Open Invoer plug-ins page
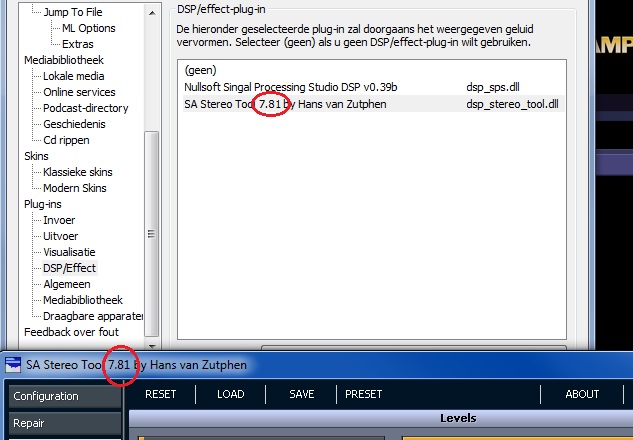This screenshot has height=440, width=633. click(x=59, y=220)
